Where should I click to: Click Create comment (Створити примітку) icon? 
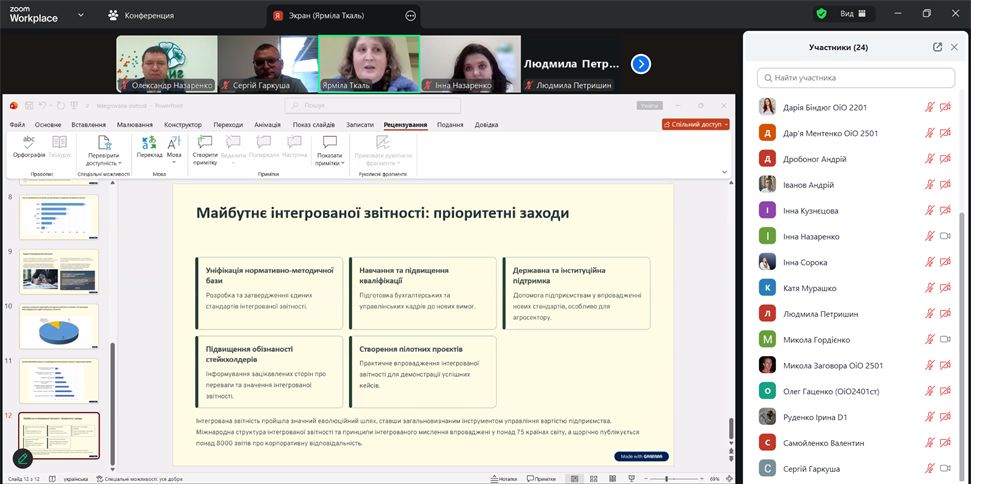click(x=205, y=145)
